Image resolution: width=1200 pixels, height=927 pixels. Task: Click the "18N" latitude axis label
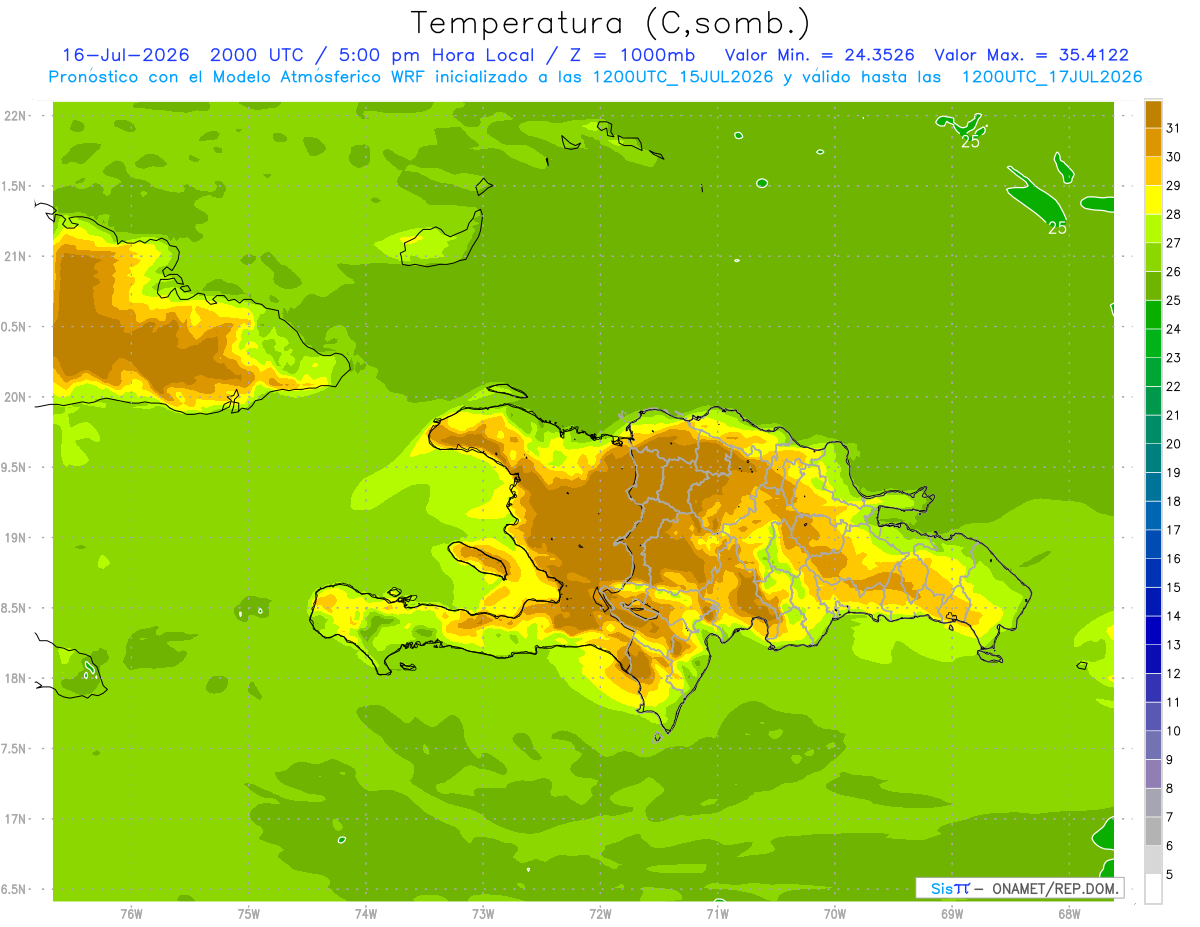pos(16,679)
